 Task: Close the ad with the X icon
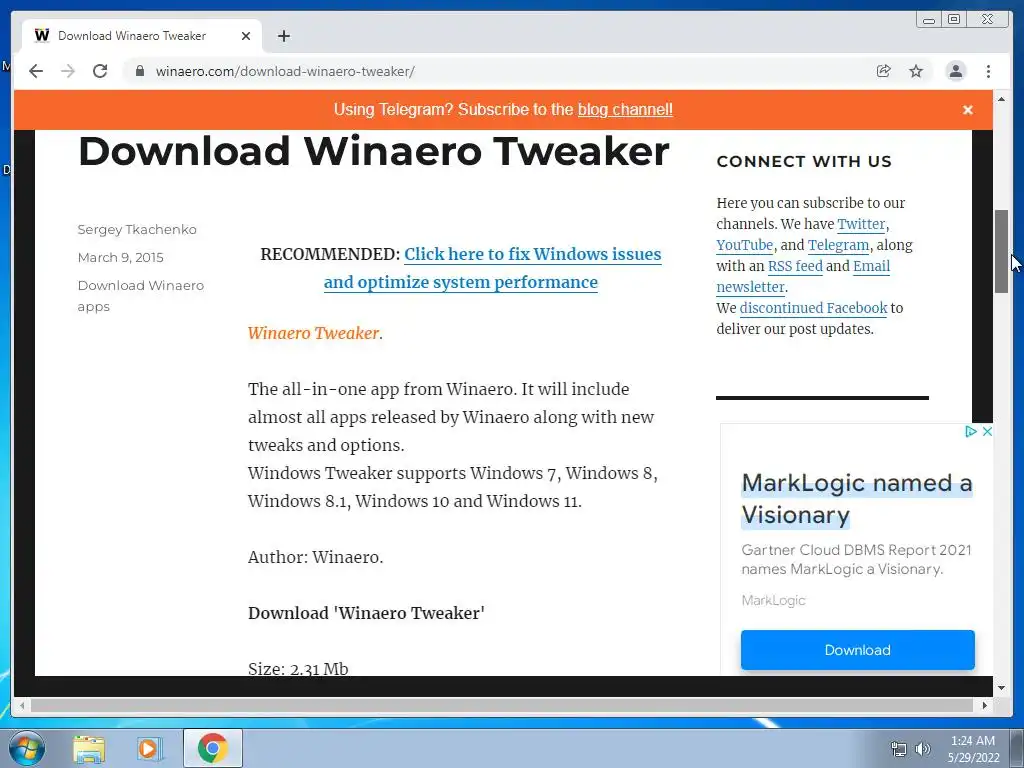987,432
